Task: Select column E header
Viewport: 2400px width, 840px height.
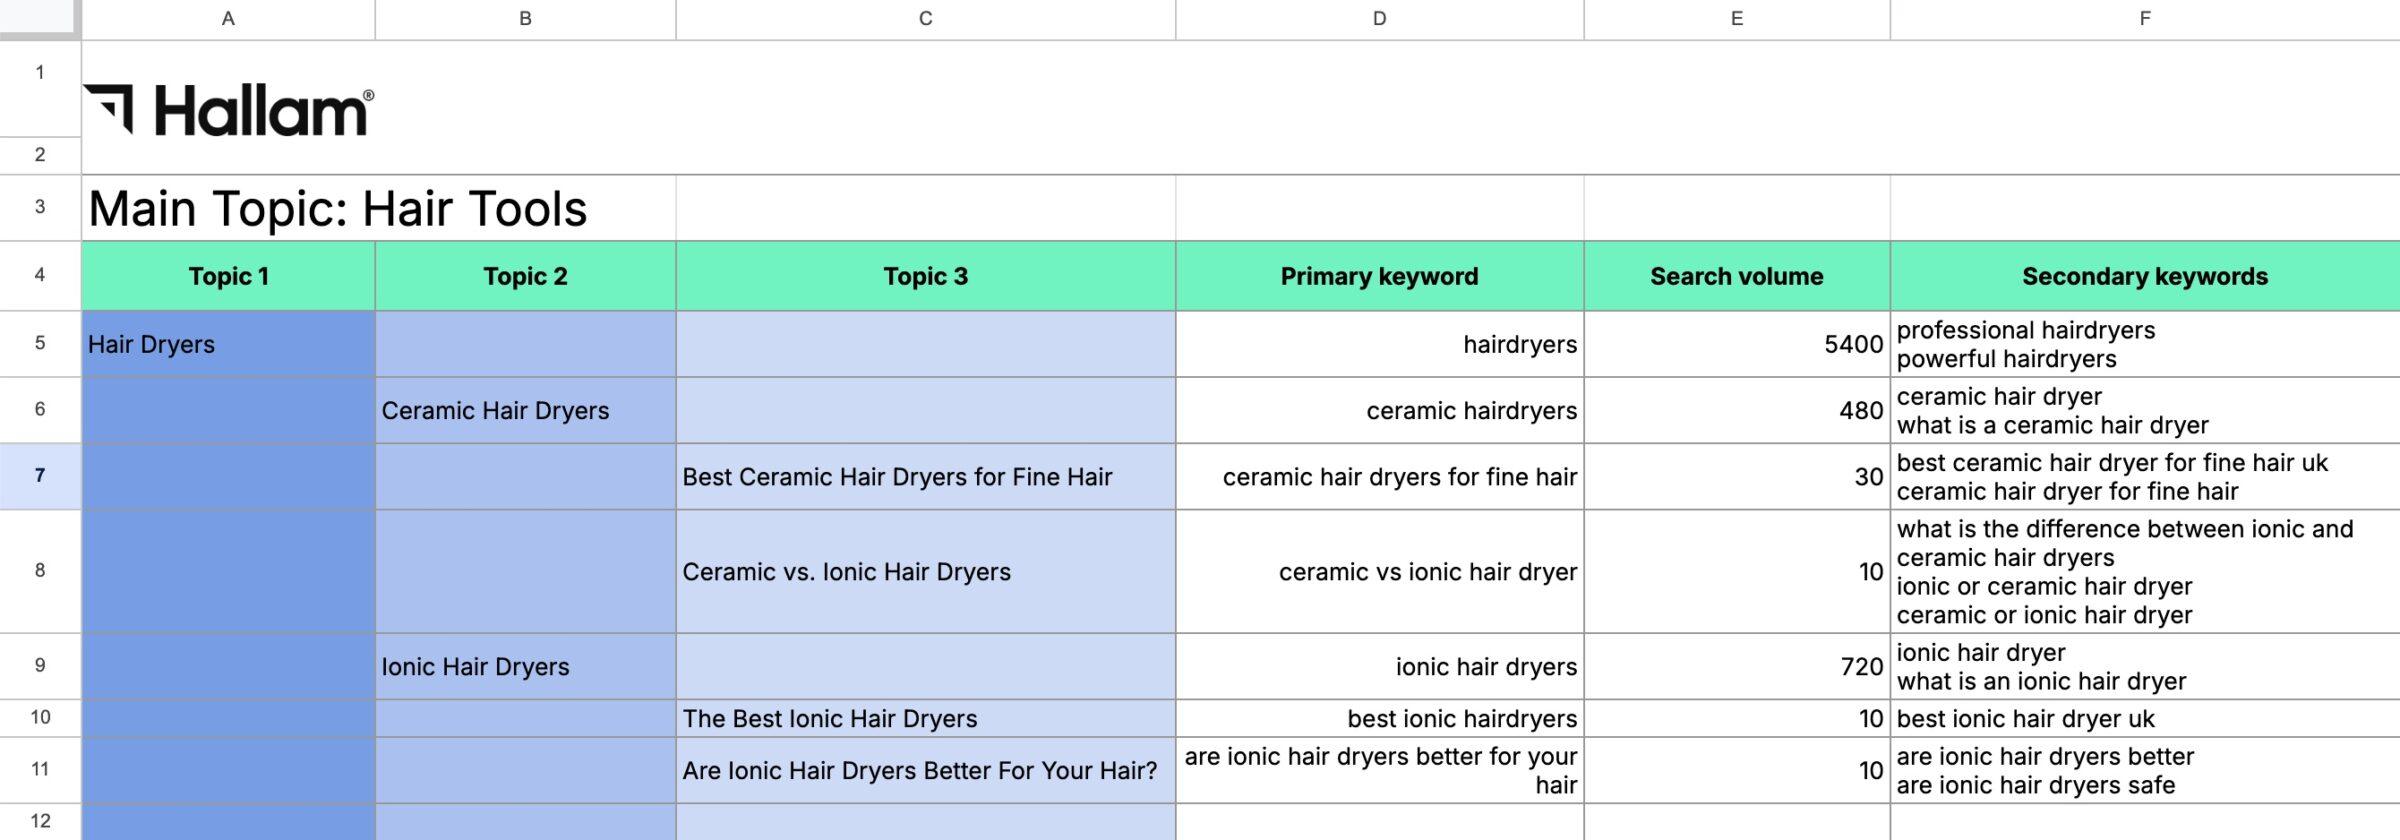Action: click(x=1737, y=18)
